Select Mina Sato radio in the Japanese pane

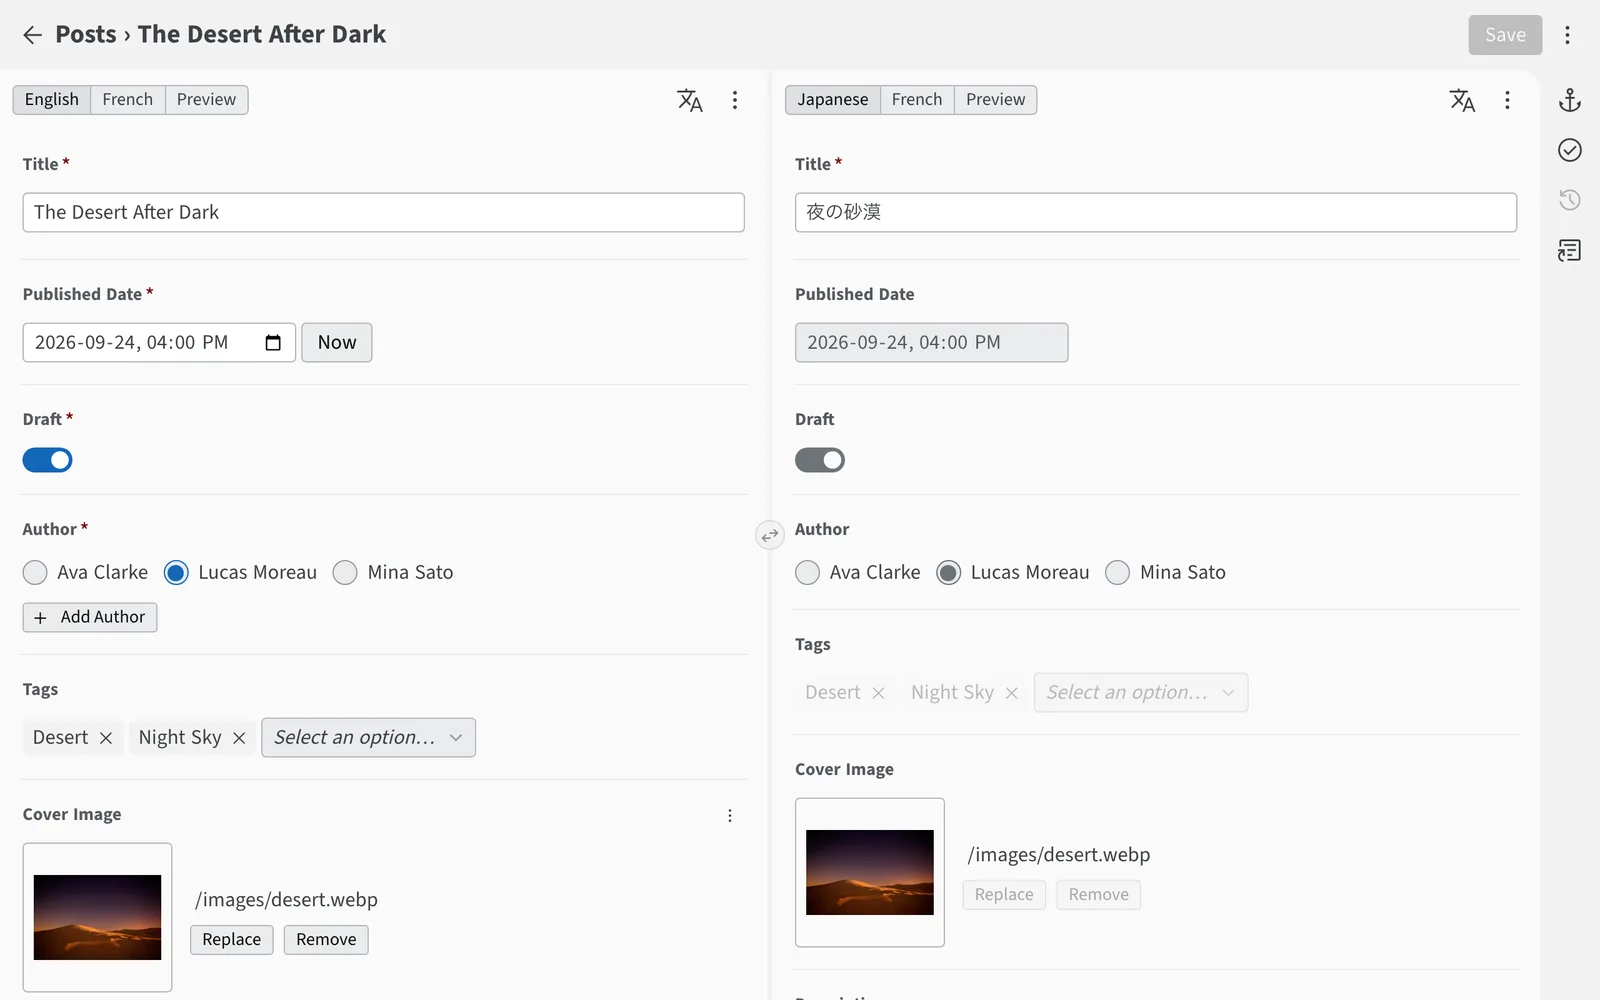(x=1117, y=573)
